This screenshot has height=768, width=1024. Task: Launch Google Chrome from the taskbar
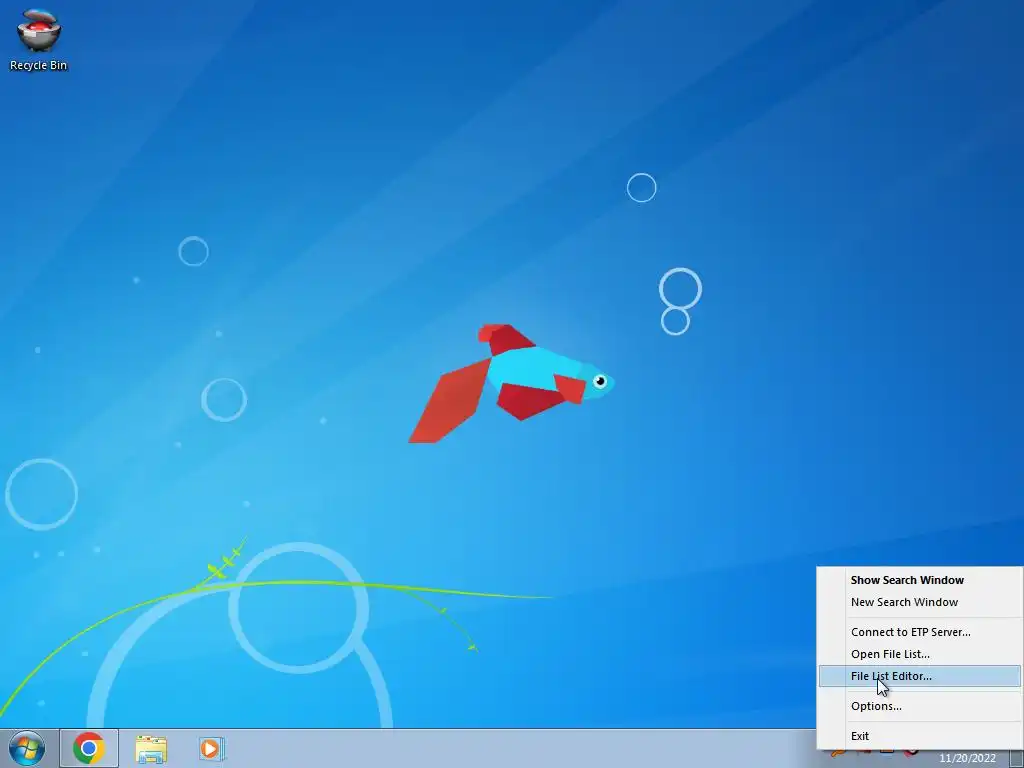click(x=89, y=748)
